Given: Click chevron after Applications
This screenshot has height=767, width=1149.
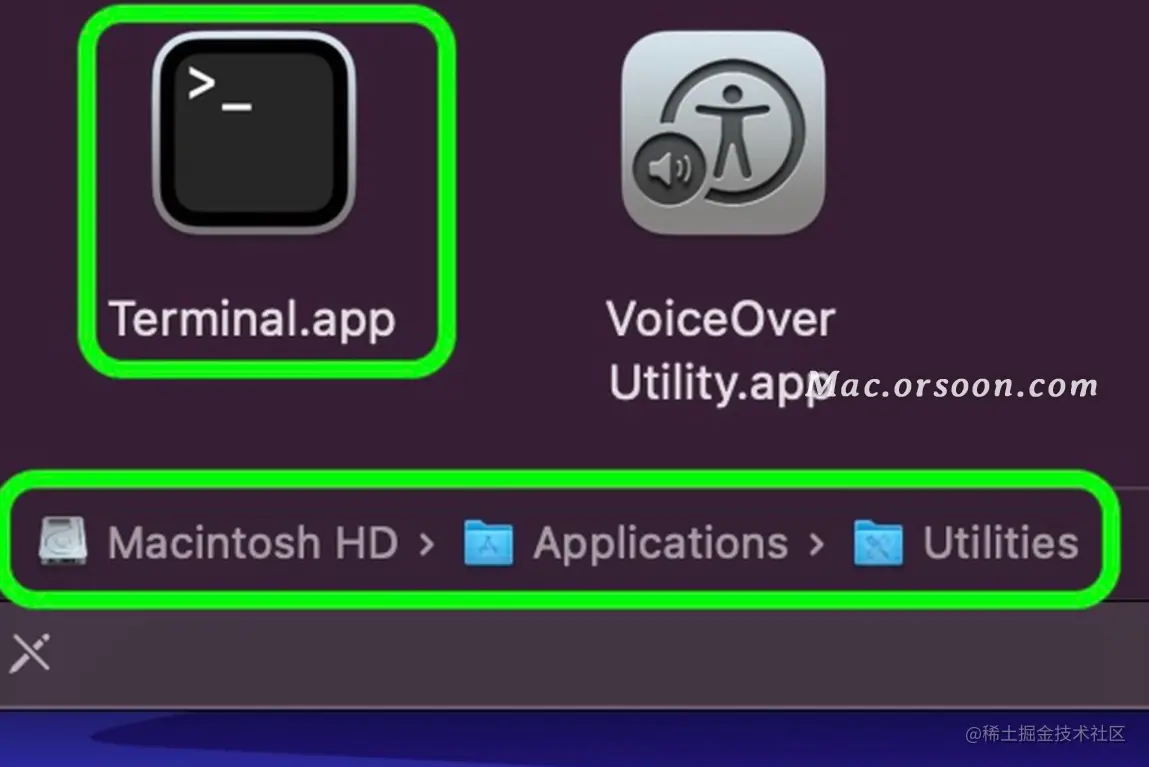Looking at the screenshot, I should click(x=816, y=544).
